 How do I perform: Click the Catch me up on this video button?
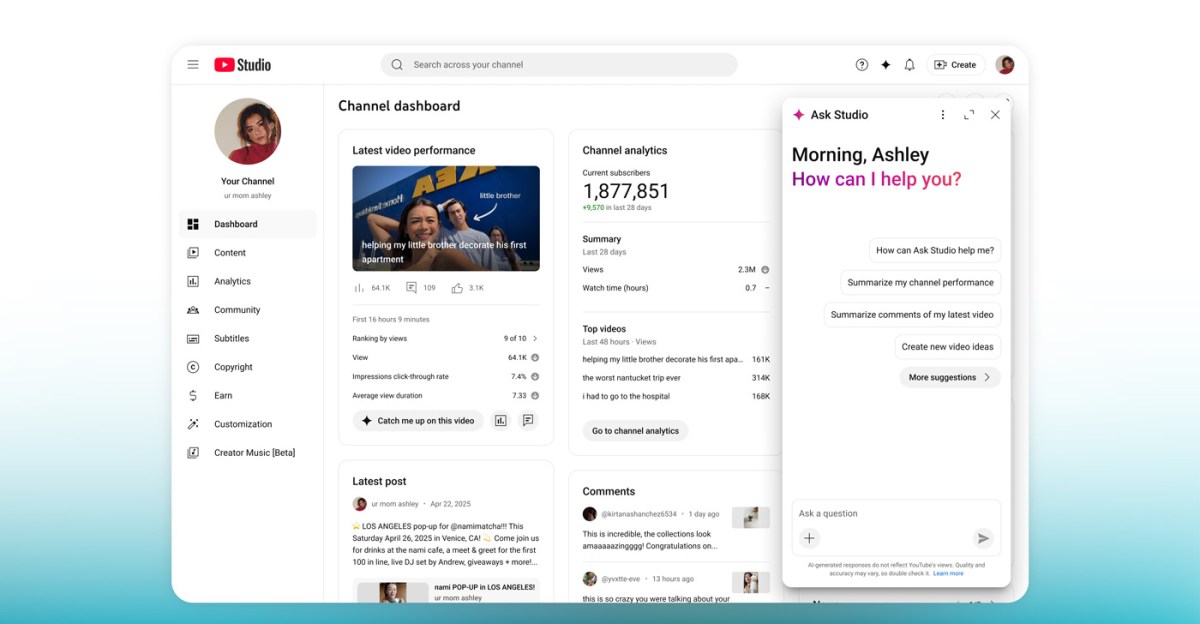click(417, 420)
